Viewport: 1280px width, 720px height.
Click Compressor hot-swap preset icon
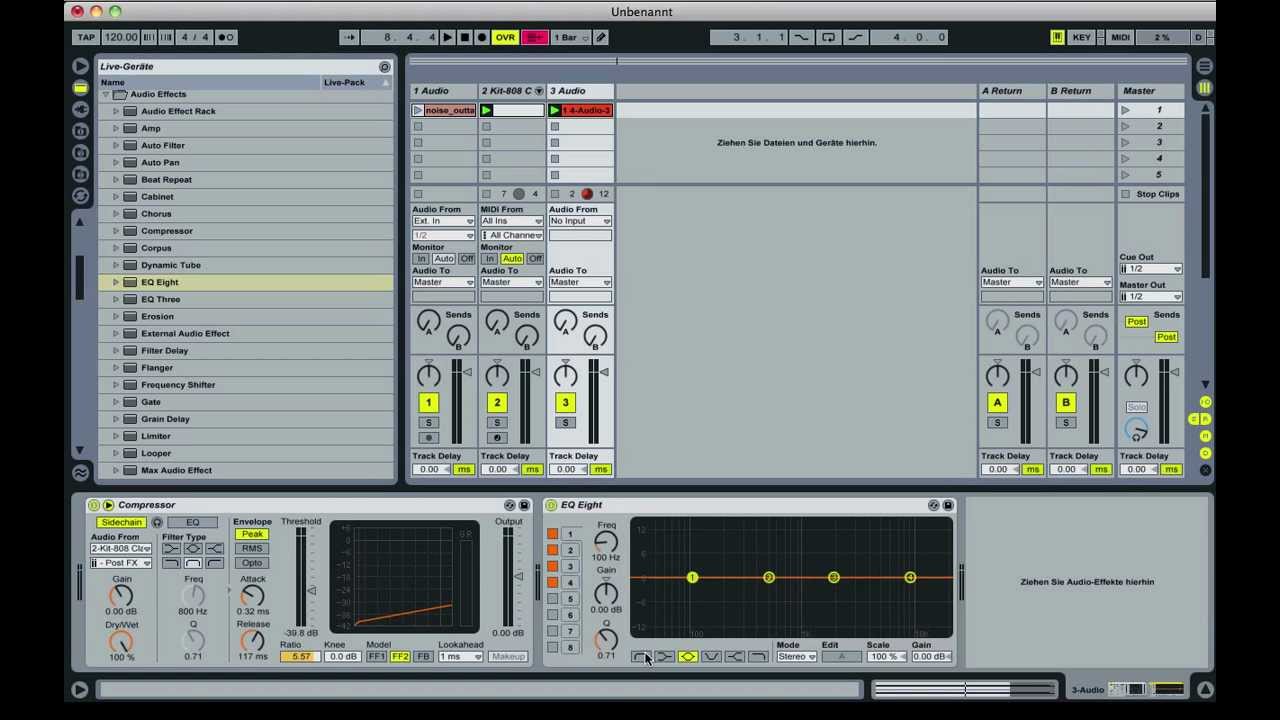[x=510, y=505]
